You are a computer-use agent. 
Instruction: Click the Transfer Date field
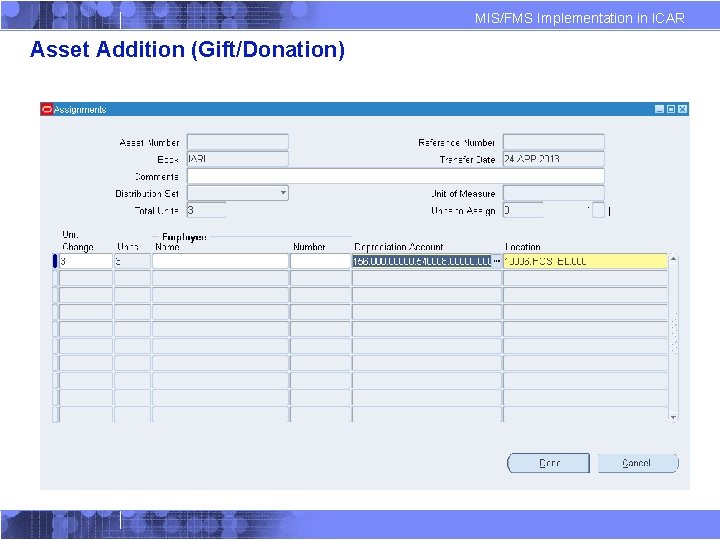(x=553, y=159)
